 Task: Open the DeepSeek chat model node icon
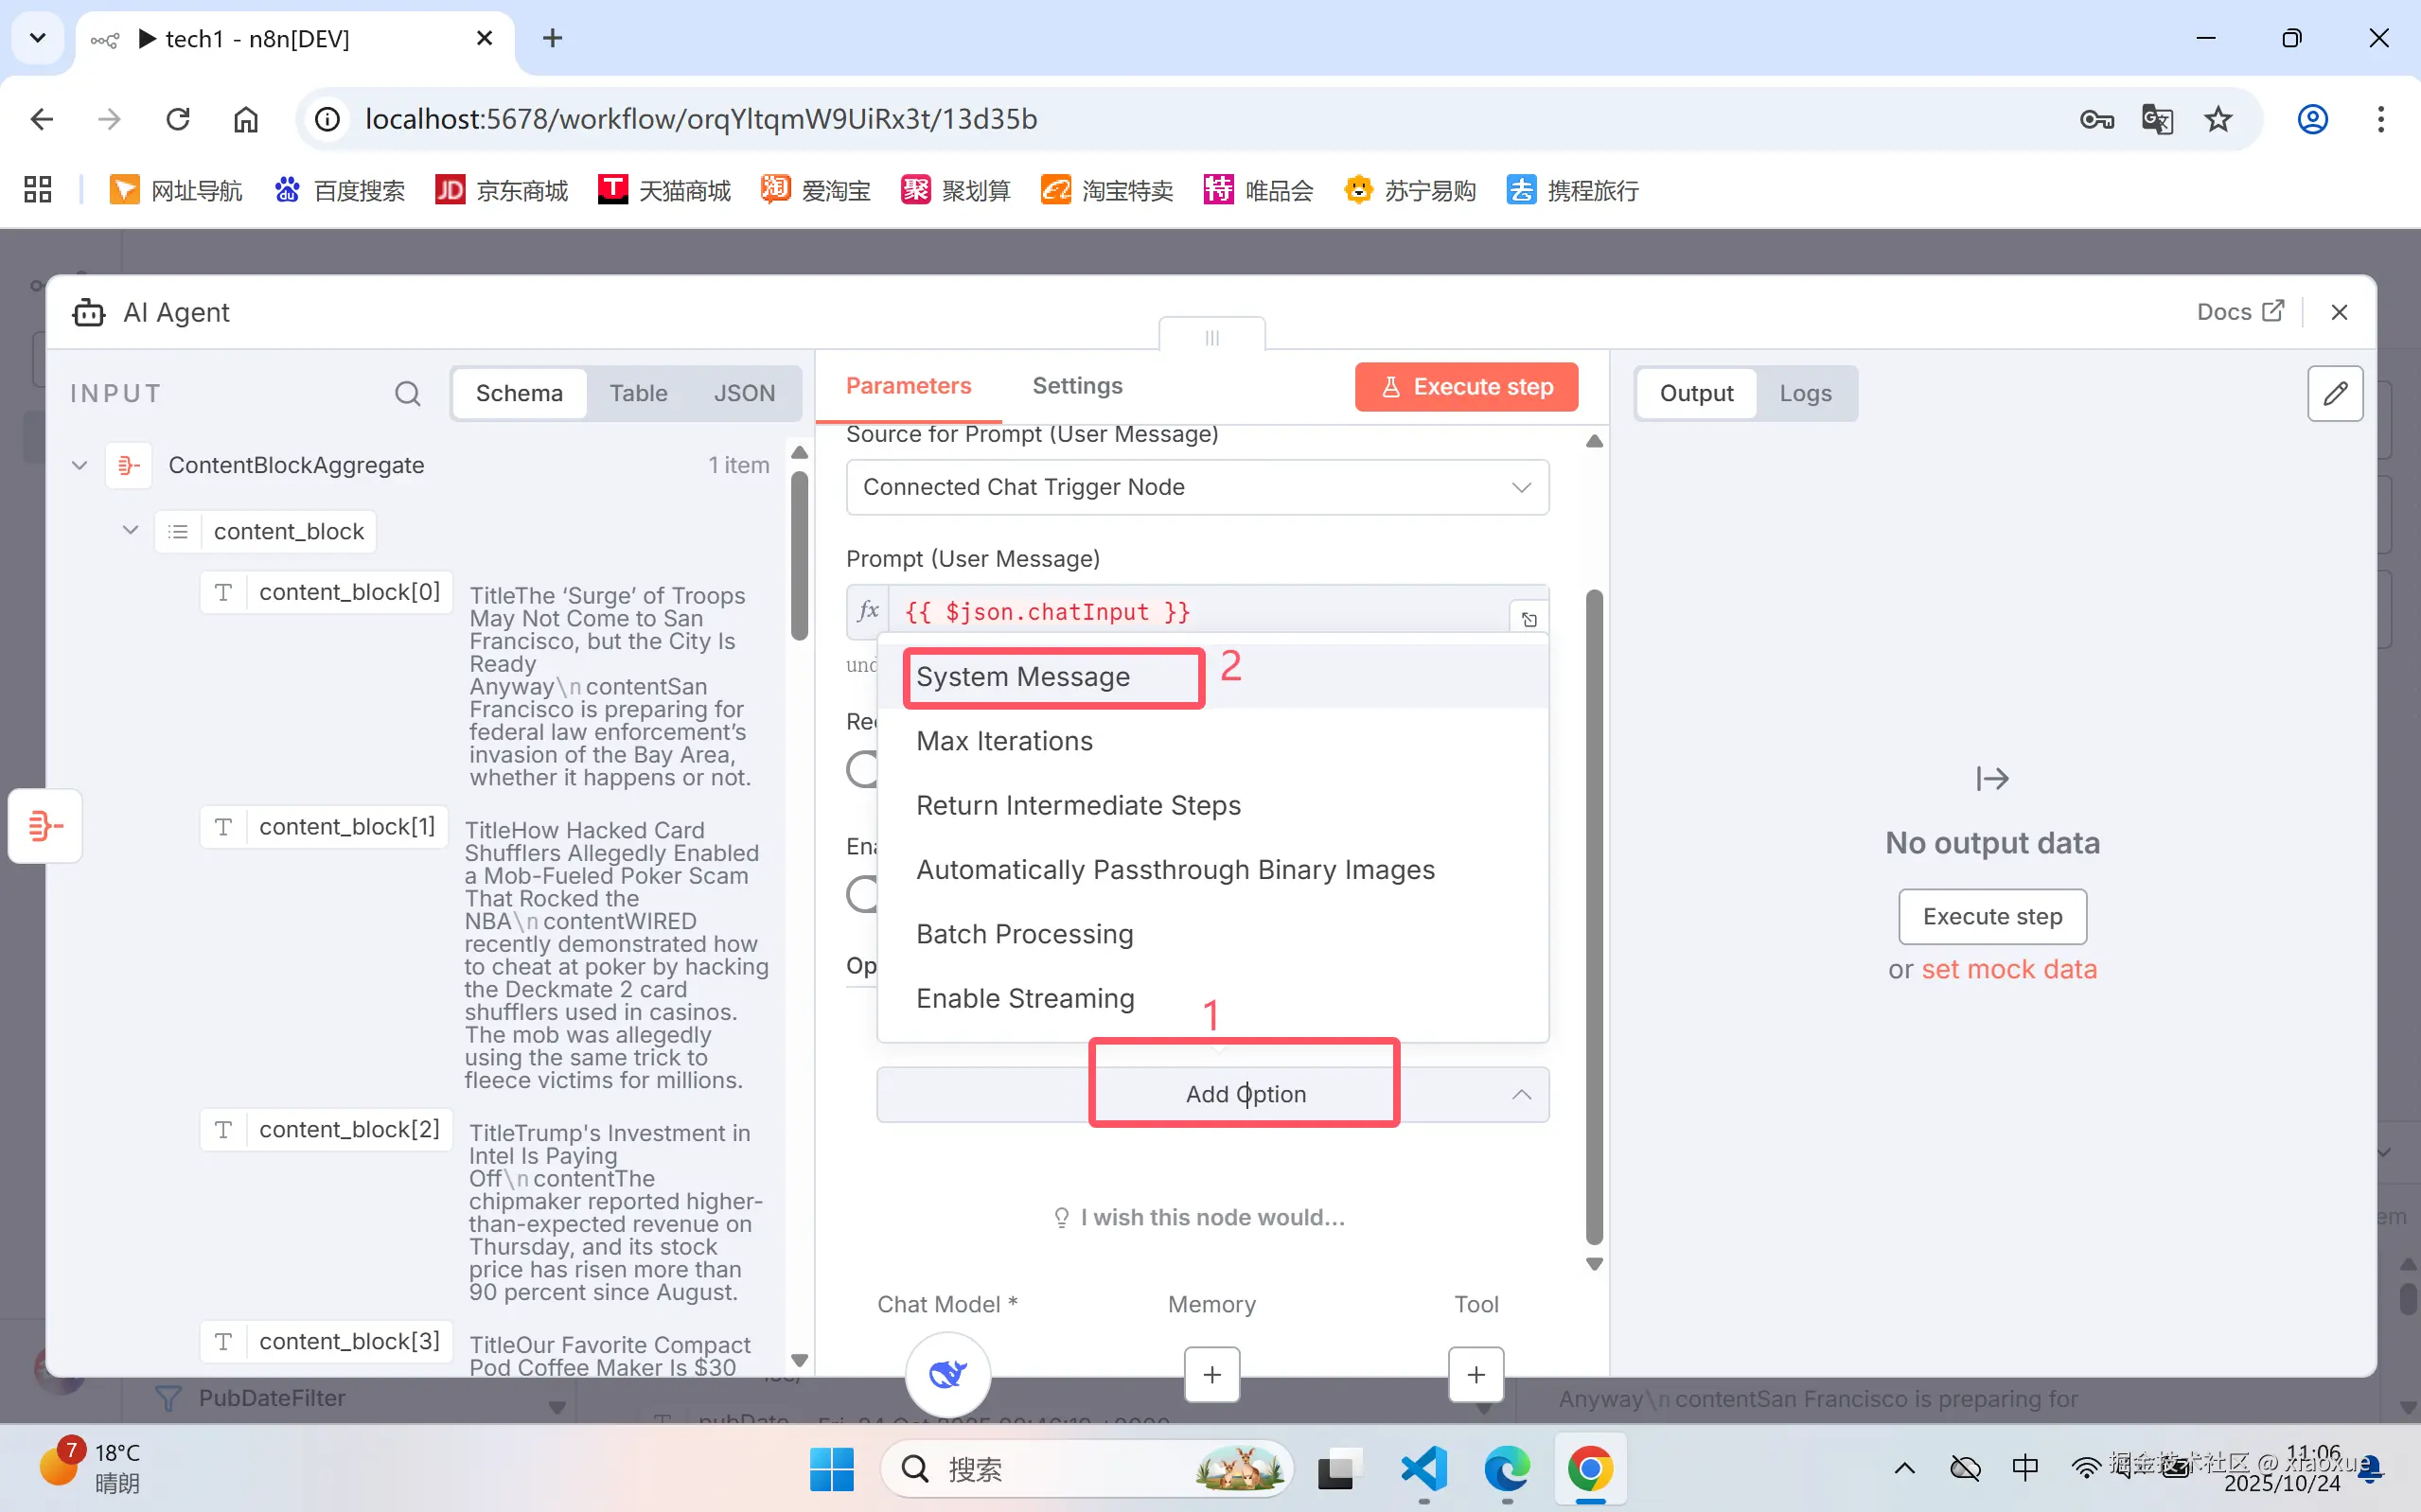pyautogui.click(x=947, y=1374)
